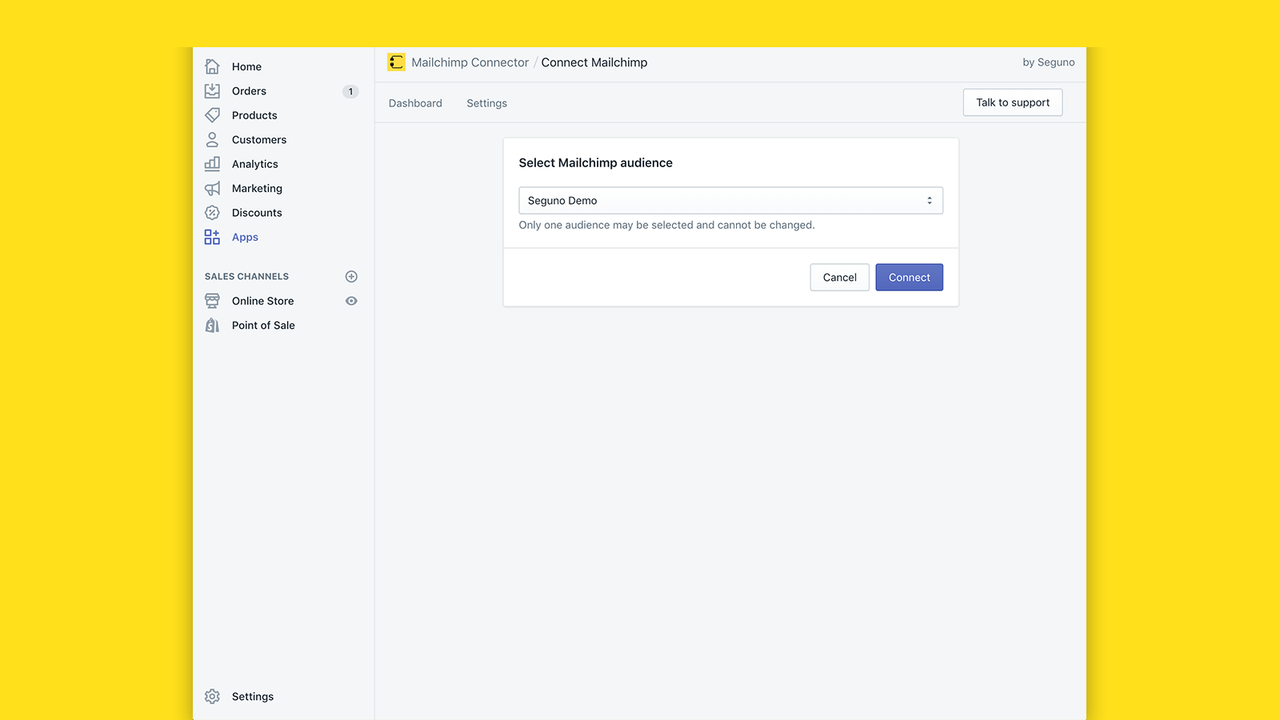Click the Customers person icon
The width and height of the screenshot is (1280, 720).
coord(212,140)
